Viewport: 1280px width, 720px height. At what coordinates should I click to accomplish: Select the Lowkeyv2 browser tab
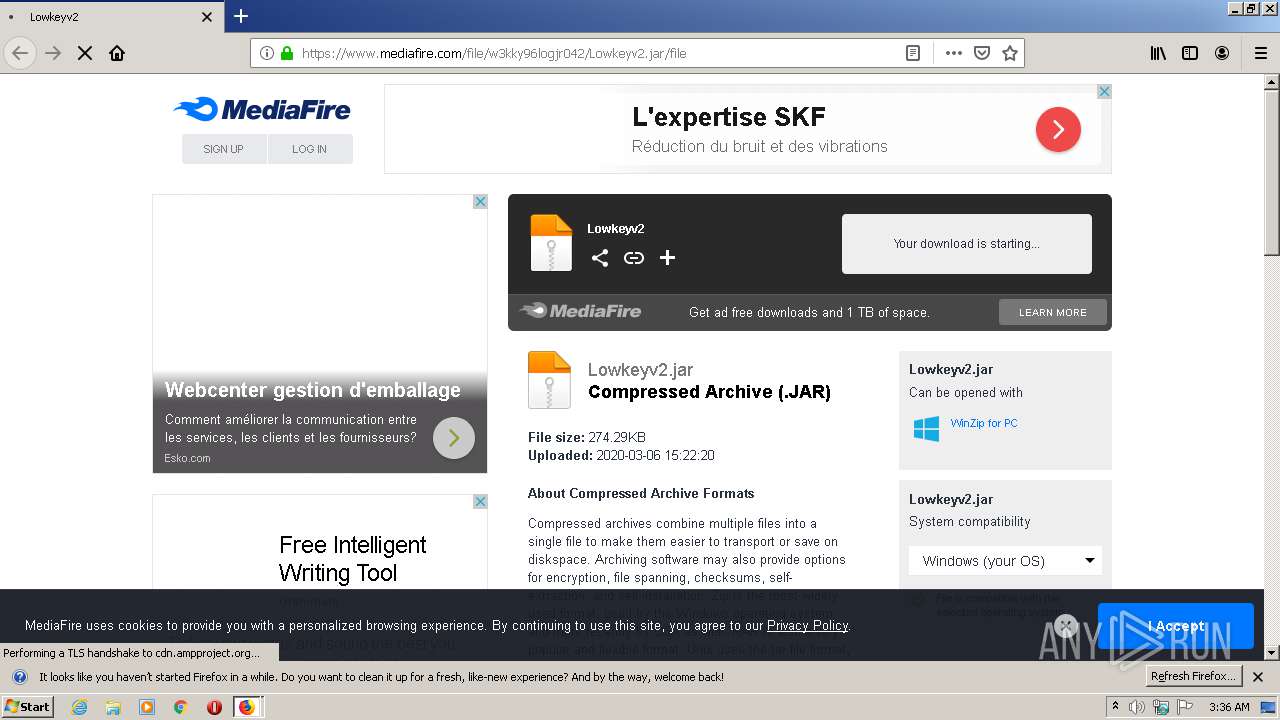[x=112, y=17]
